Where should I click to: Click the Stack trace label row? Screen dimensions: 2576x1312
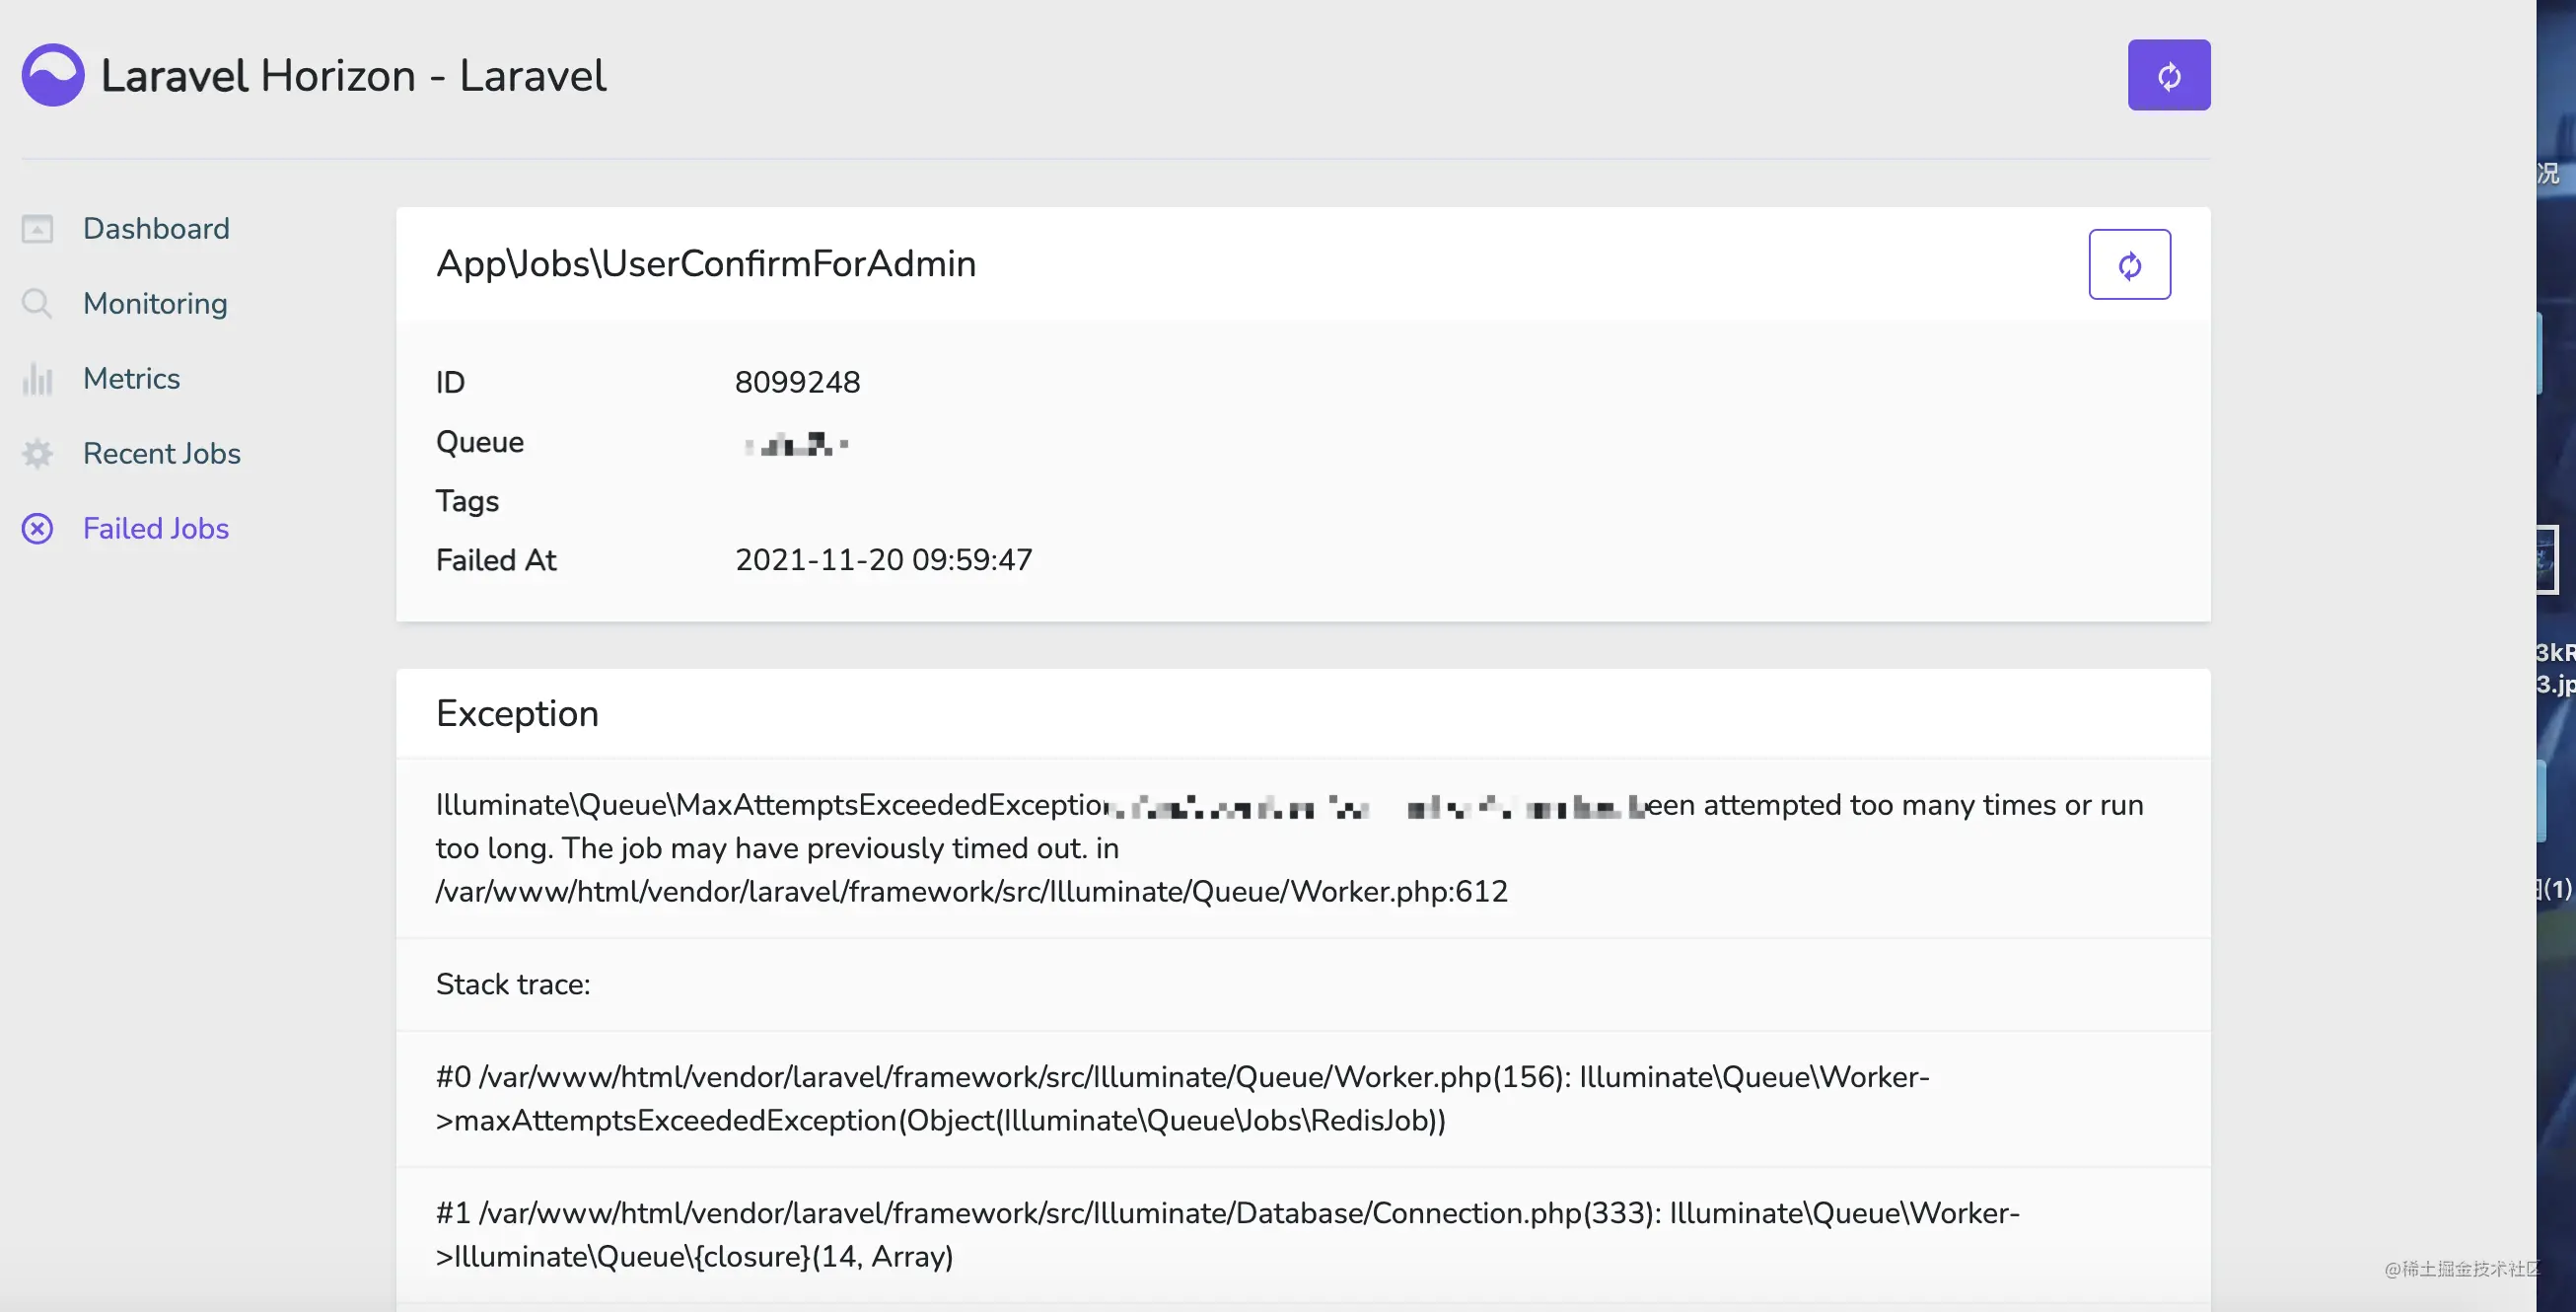pyautogui.click(x=1303, y=985)
